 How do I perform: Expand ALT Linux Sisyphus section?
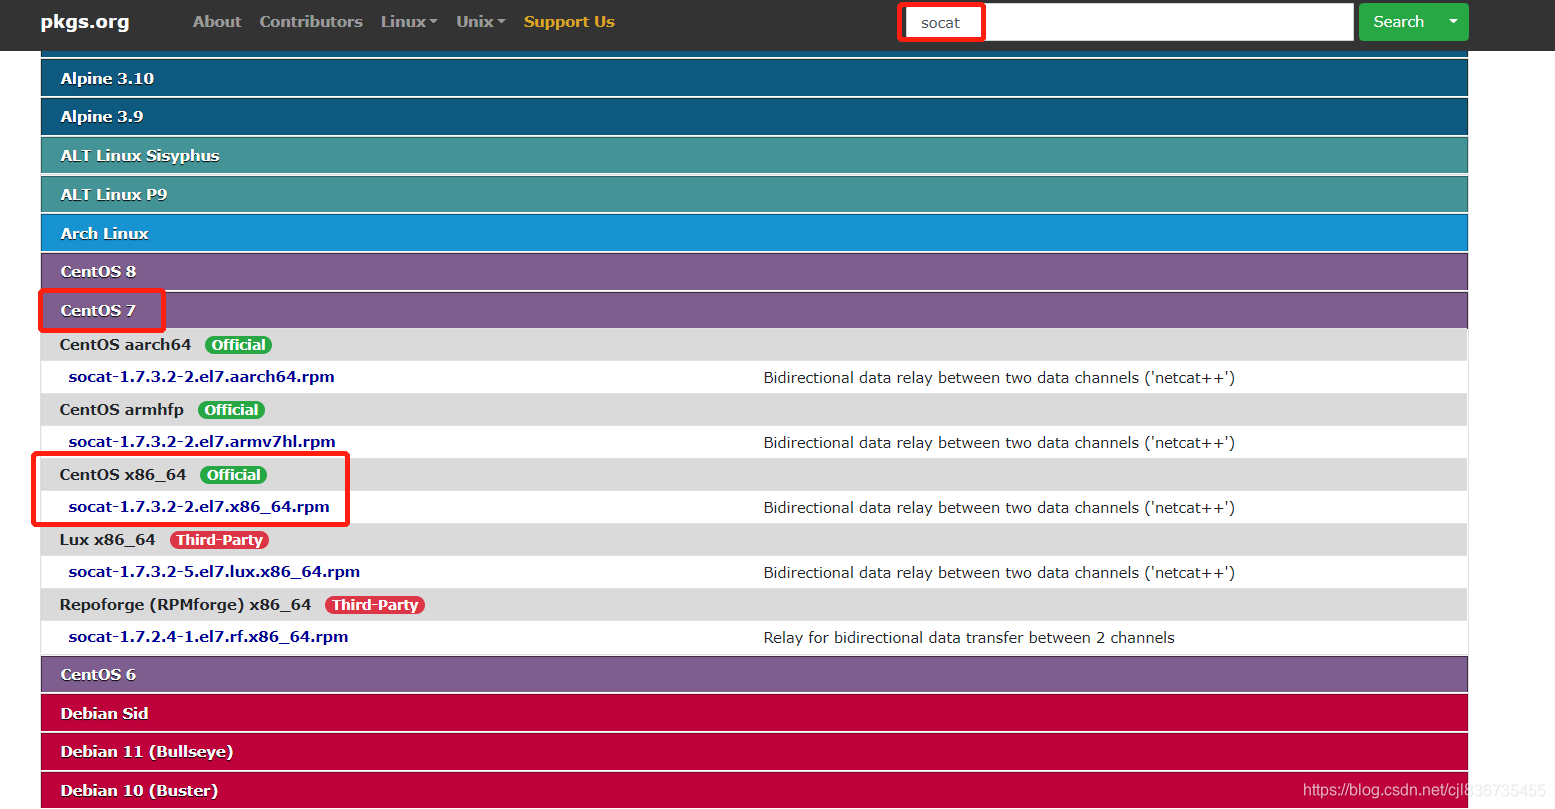pos(754,156)
